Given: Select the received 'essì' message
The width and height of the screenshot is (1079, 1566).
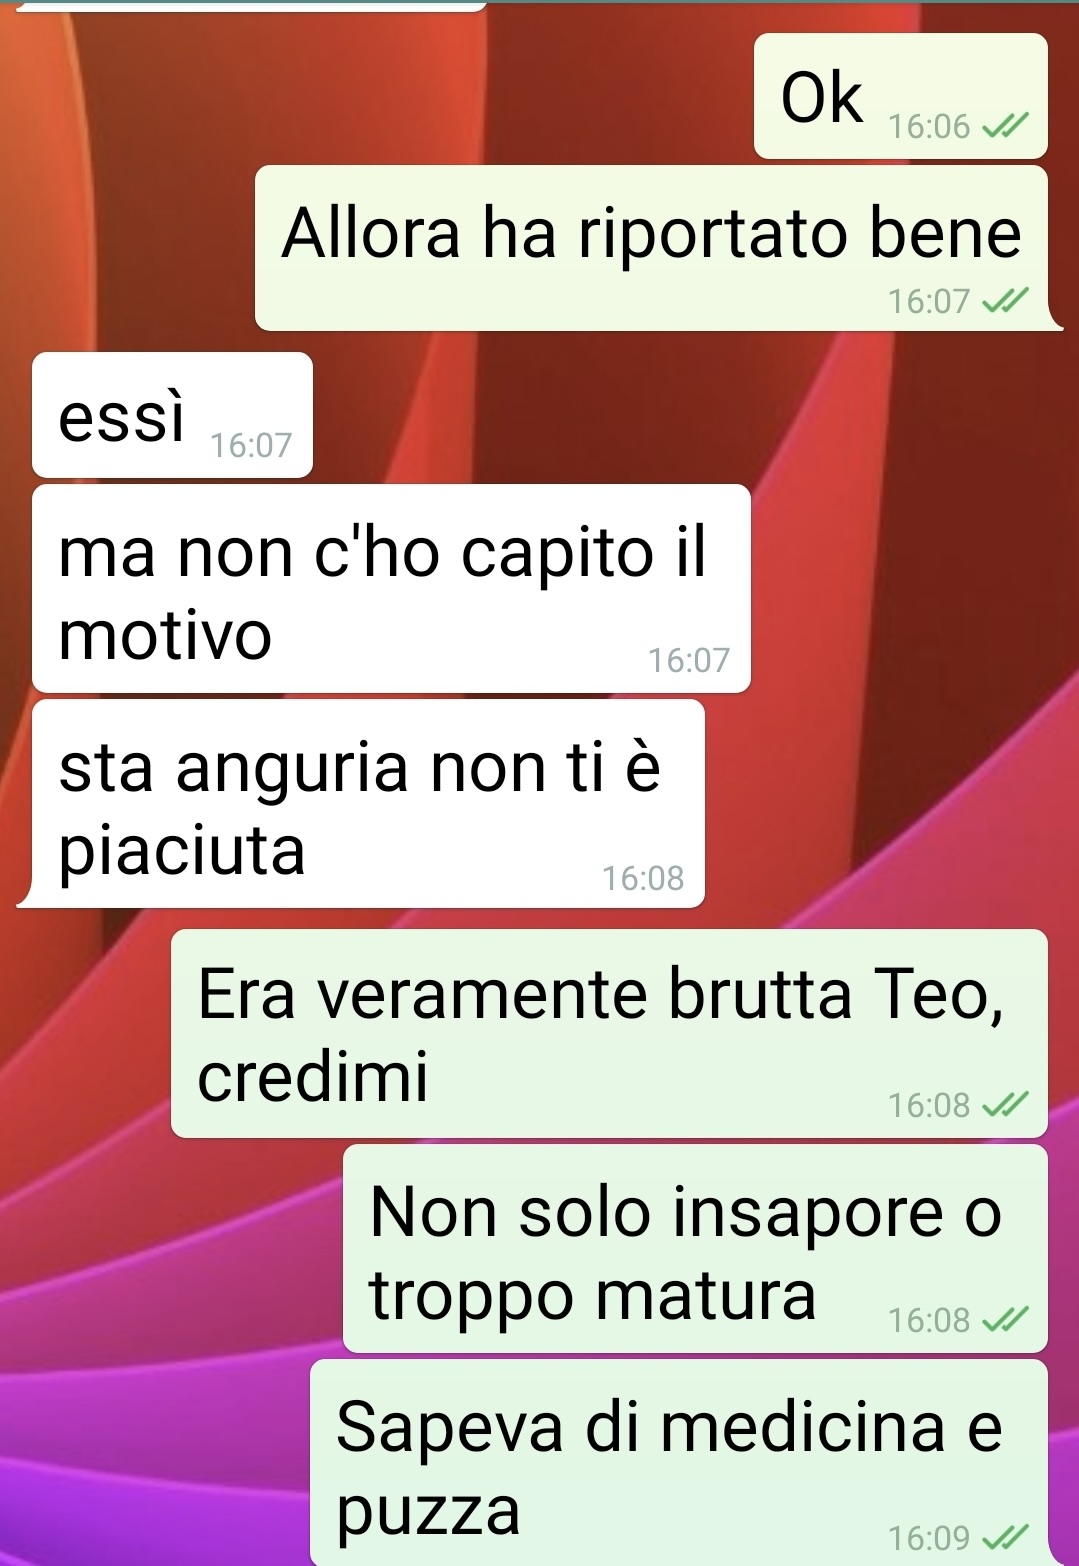Looking at the screenshot, I should click(172, 415).
